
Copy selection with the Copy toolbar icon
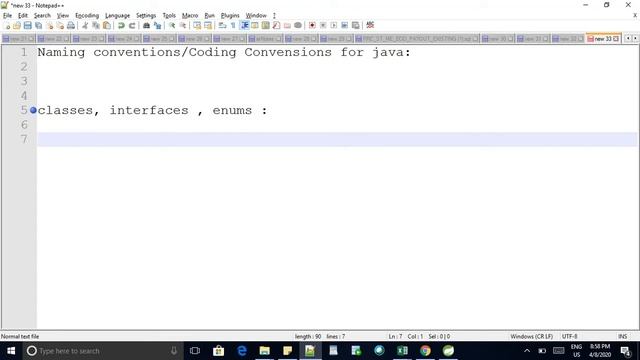(96, 25)
